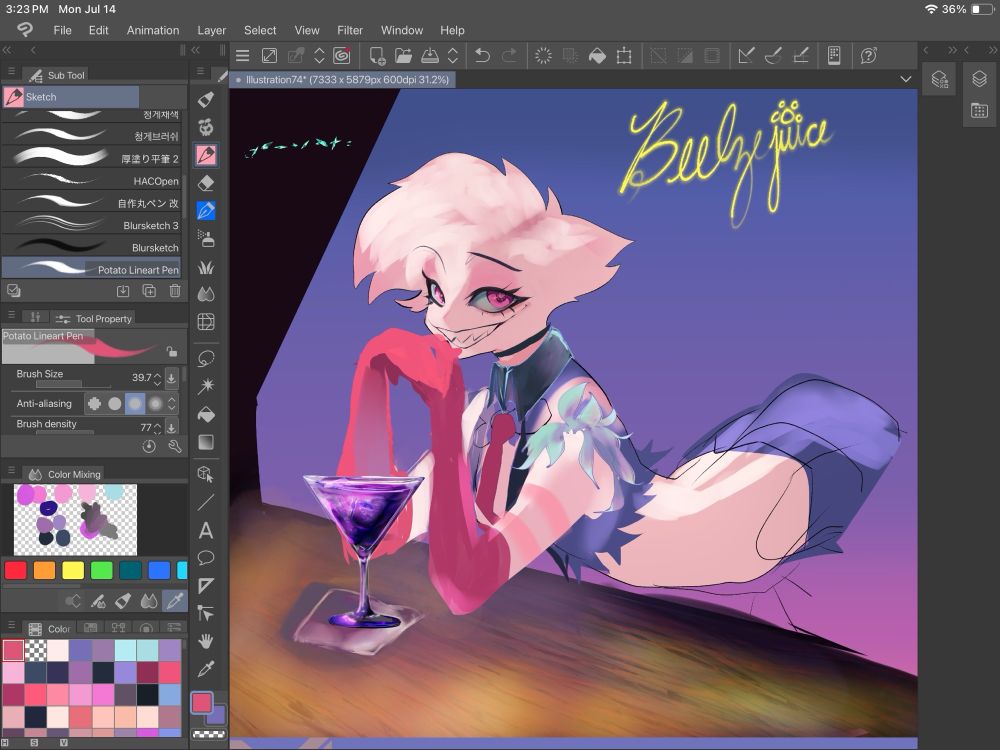Select transparent color bar below color chips

(x=209, y=734)
